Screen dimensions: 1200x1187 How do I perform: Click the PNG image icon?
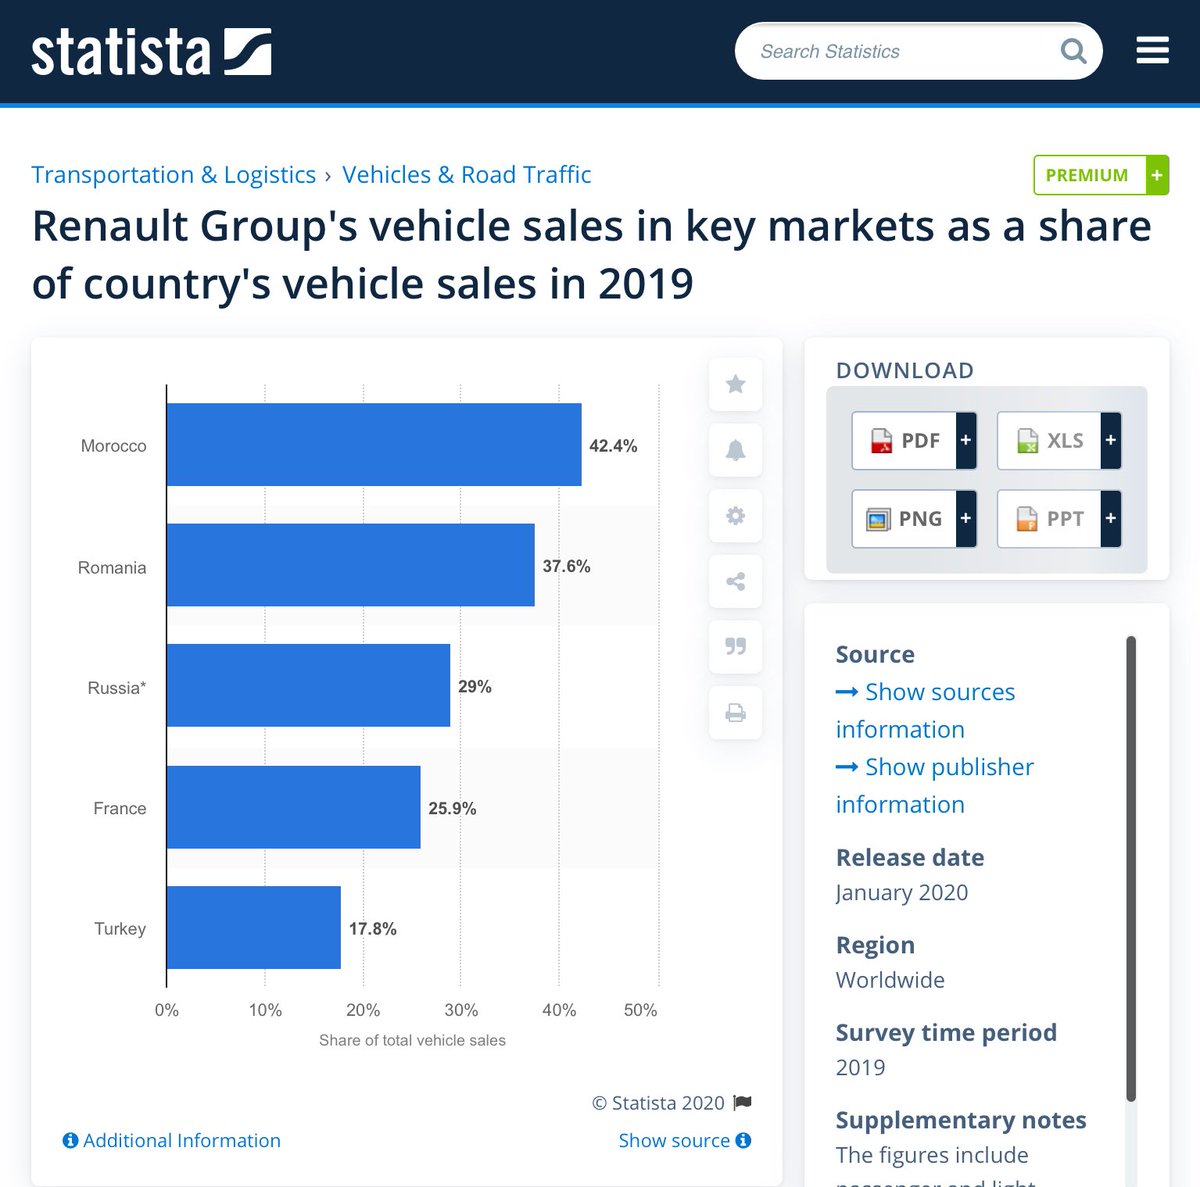click(878, 519)
